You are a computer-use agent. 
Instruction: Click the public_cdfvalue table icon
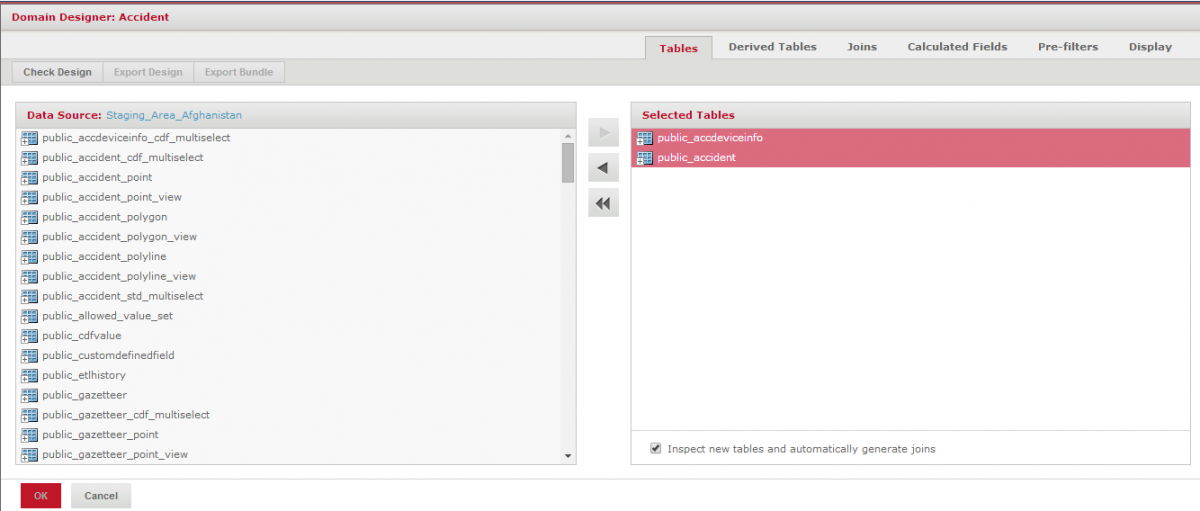tap(29, 336)
